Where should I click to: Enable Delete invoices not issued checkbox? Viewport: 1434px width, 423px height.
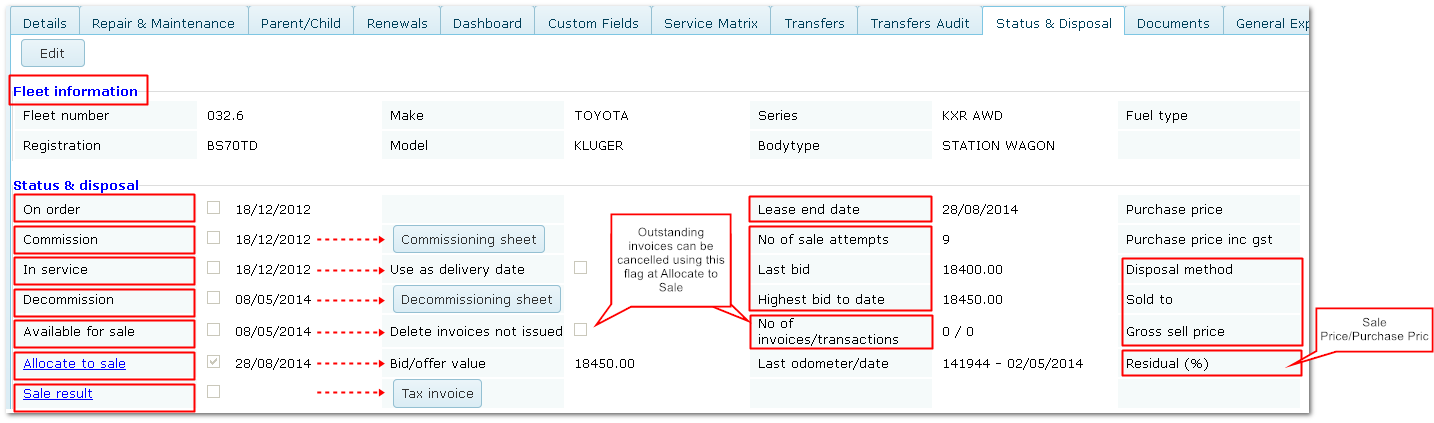(x=581, y=330)
